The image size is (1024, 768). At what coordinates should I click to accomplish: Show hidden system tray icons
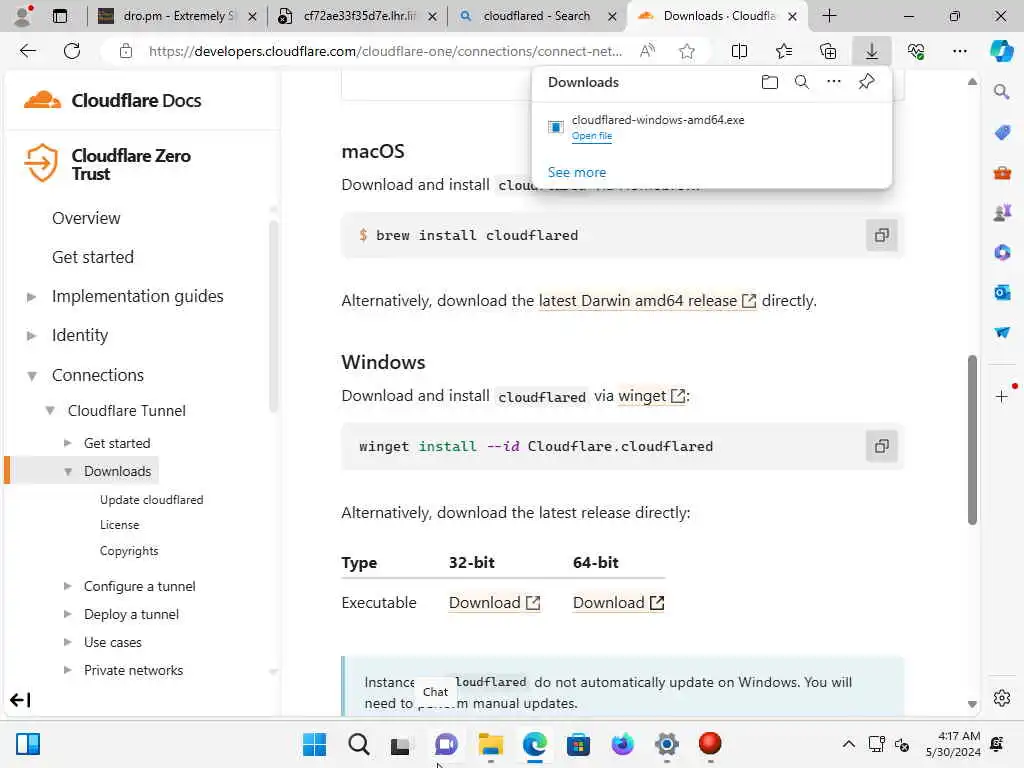pyautogui.click(x=848, y=744)
